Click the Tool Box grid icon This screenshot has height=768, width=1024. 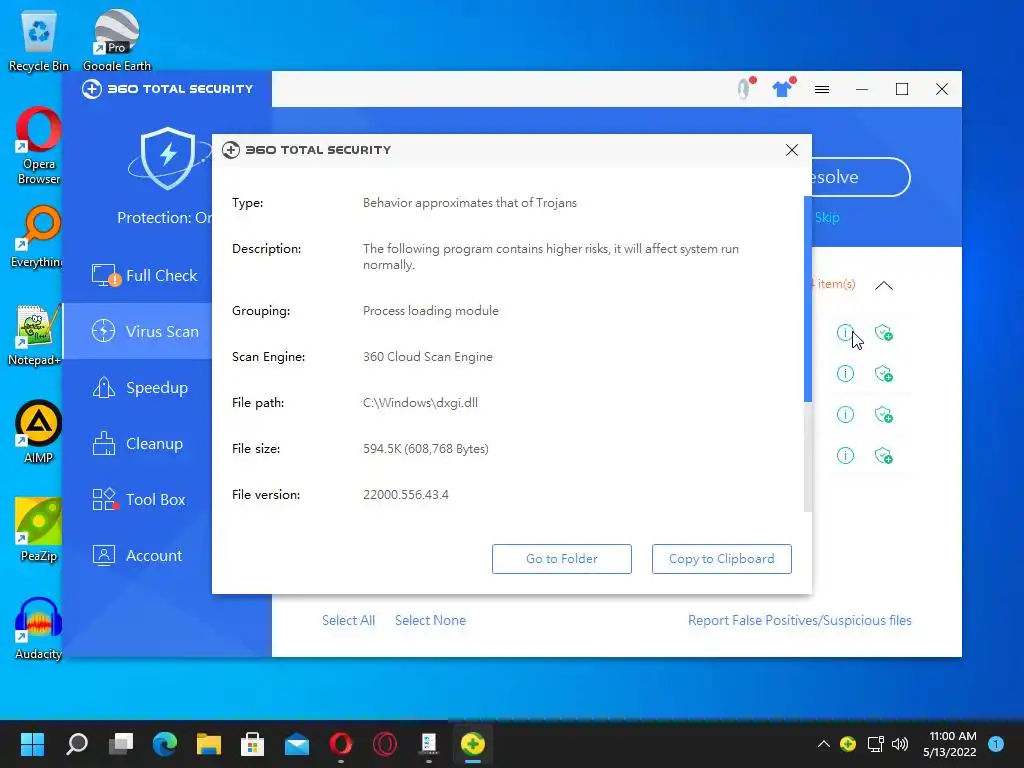tap(104, 500)
